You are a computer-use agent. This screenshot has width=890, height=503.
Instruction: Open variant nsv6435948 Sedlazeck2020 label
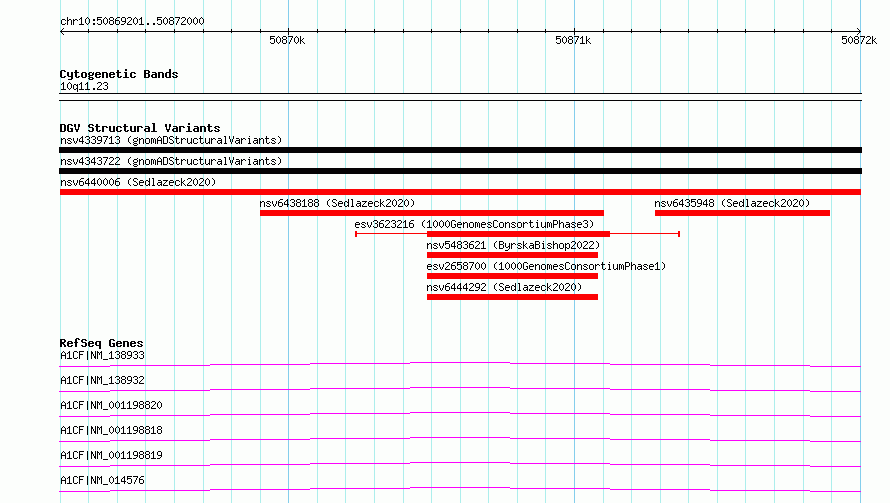pyautogui.click(x=732, y=203)
